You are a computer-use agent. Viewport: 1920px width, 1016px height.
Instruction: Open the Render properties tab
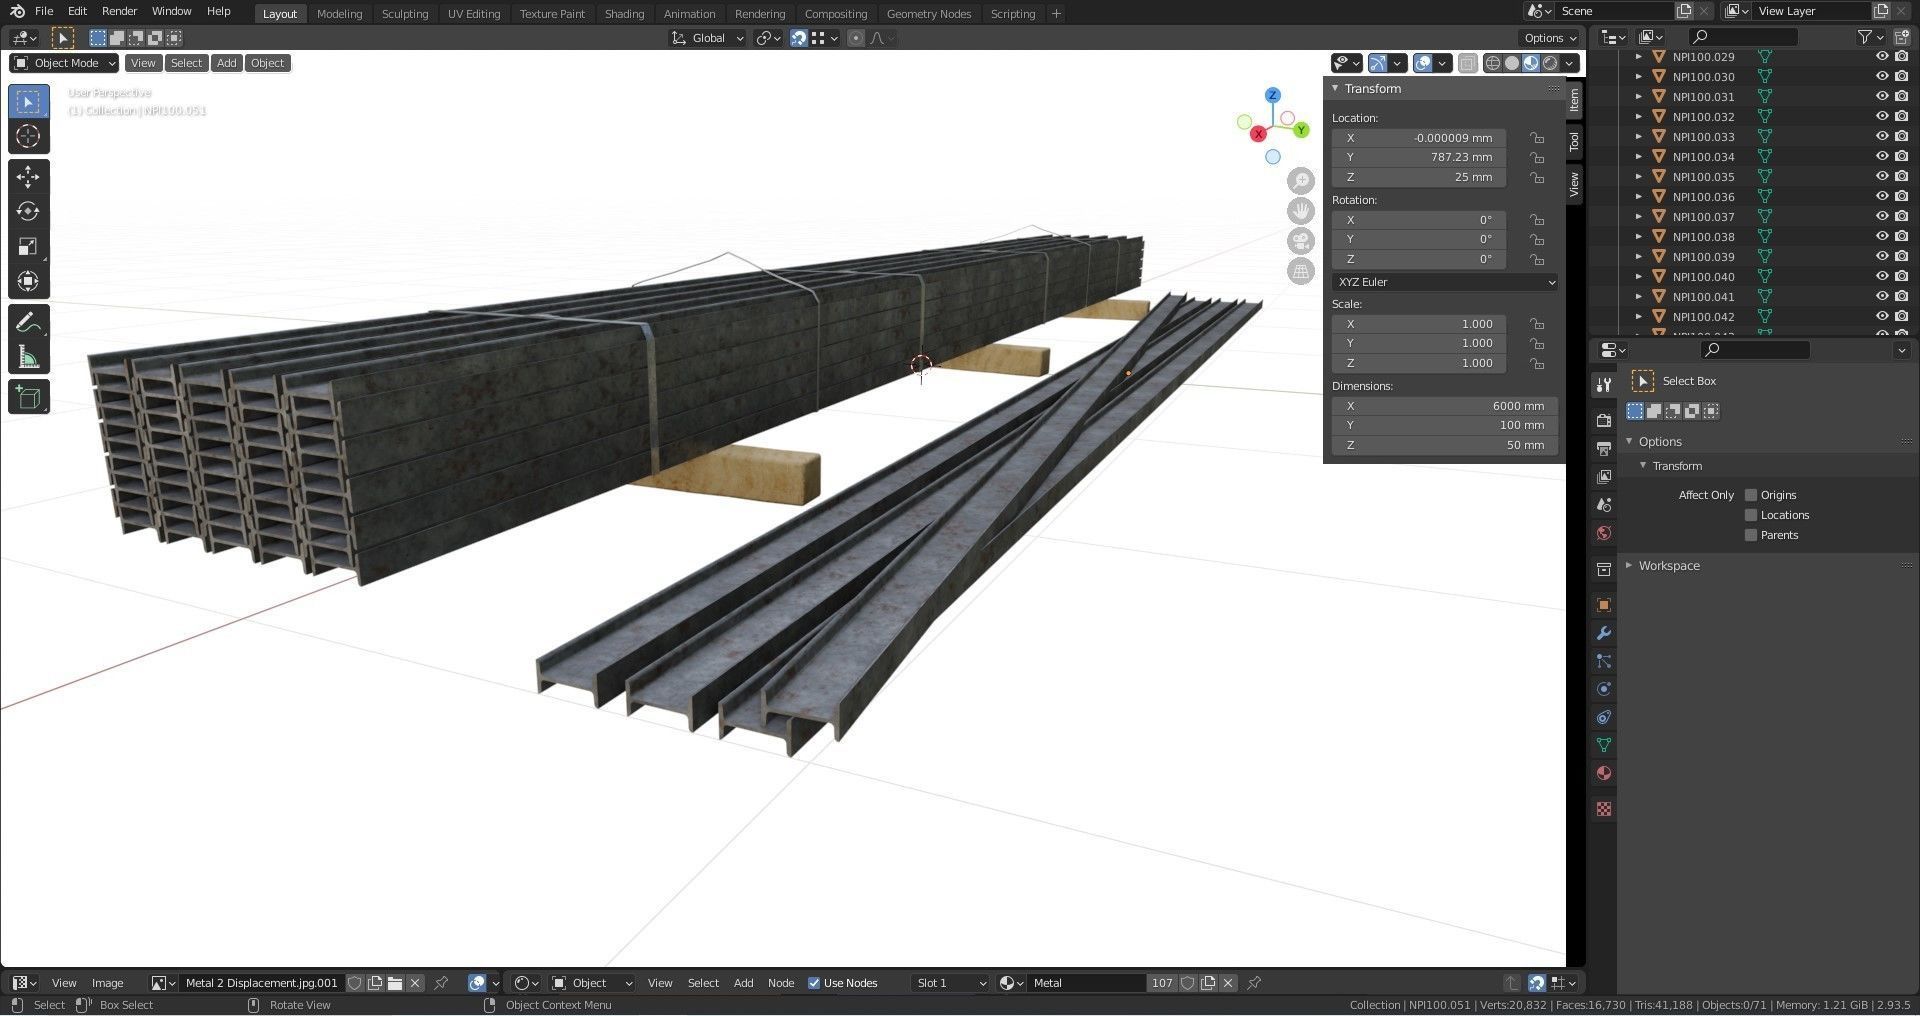tap(1604, 421)
